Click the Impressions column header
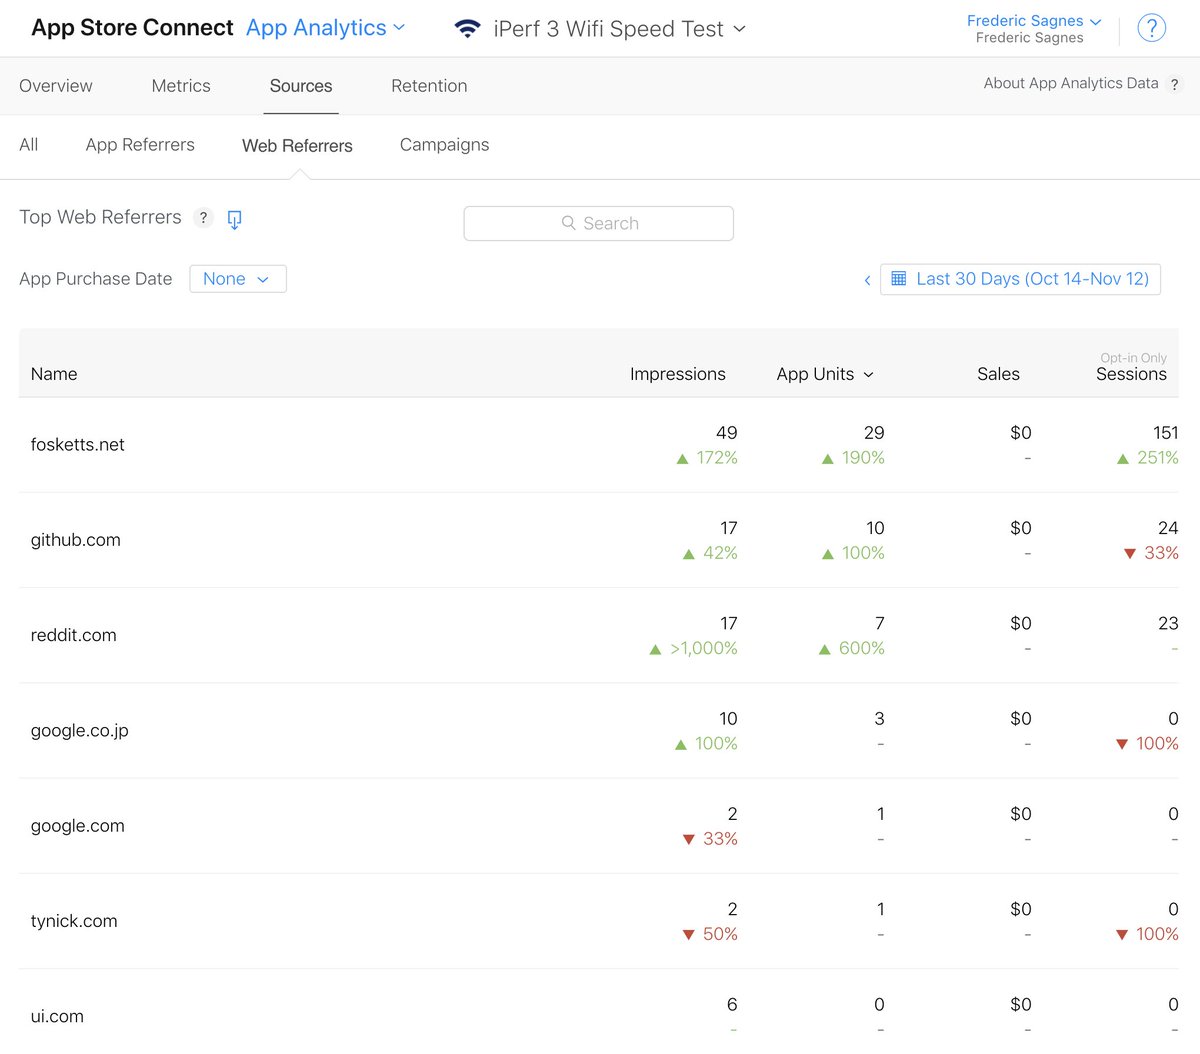 click(x=678, y=374)
